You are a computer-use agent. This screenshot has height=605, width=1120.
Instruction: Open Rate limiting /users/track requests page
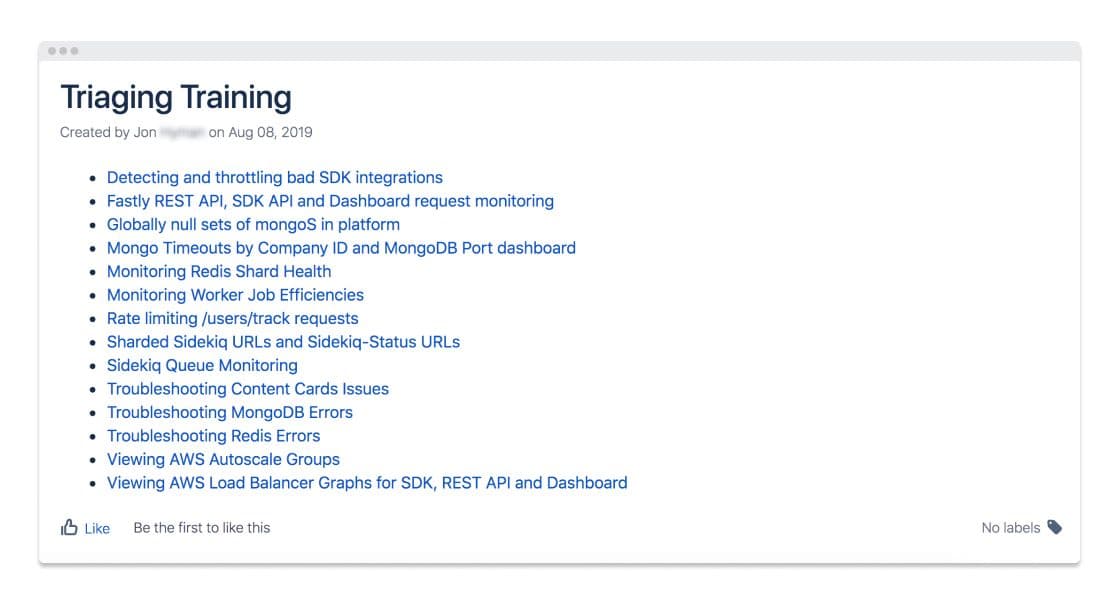point(232,318)
